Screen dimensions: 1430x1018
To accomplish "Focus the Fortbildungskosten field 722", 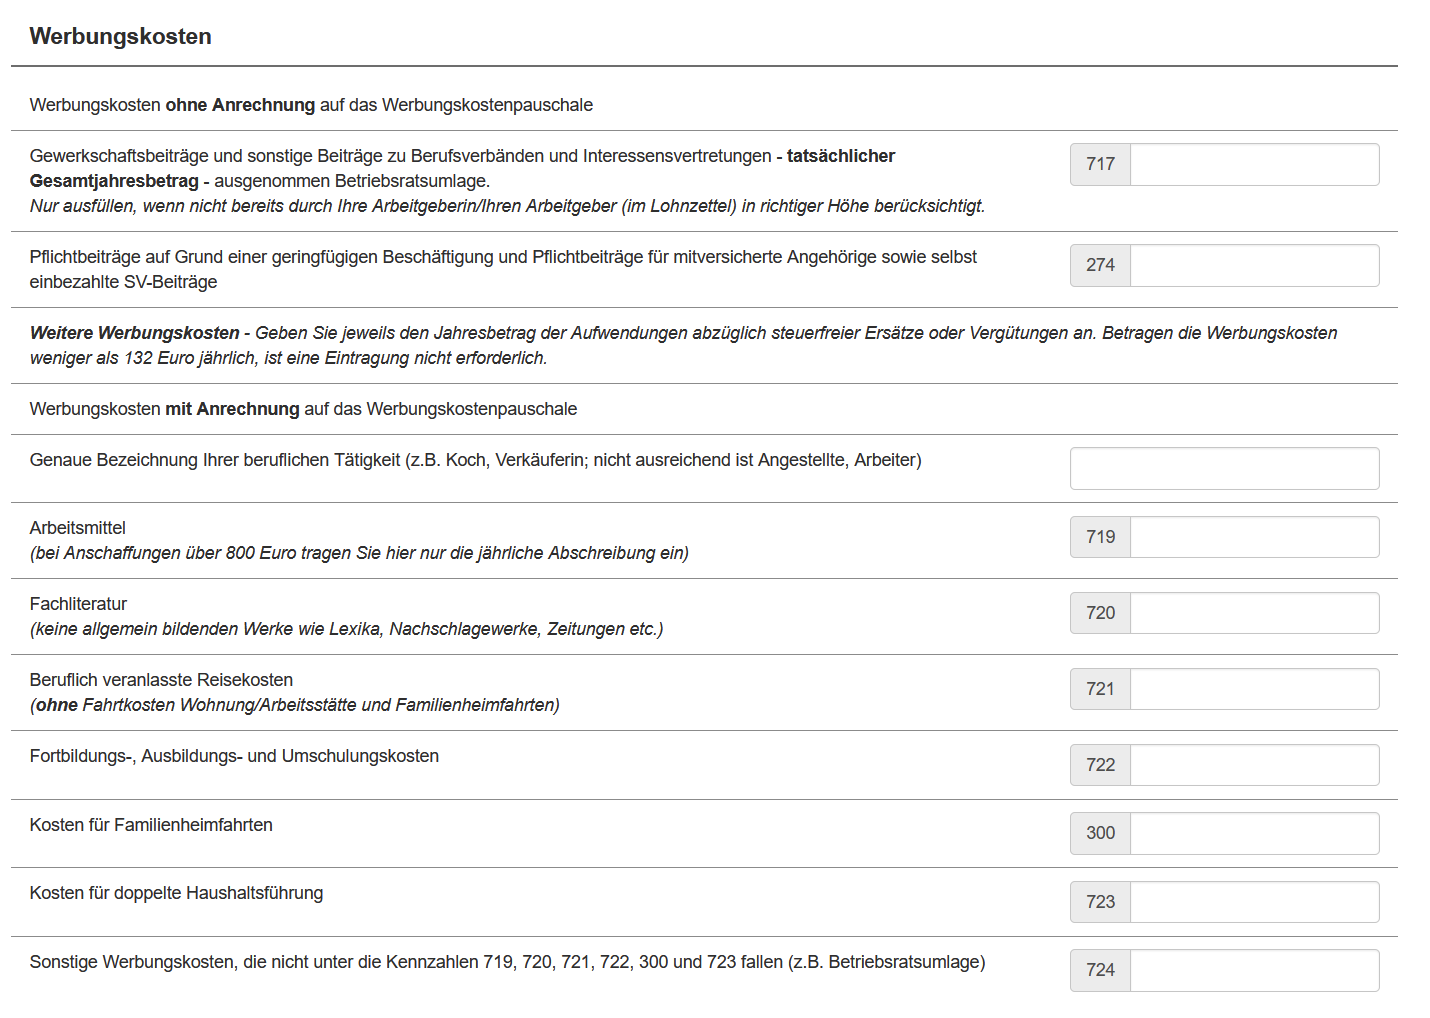I will [1254, 765].
